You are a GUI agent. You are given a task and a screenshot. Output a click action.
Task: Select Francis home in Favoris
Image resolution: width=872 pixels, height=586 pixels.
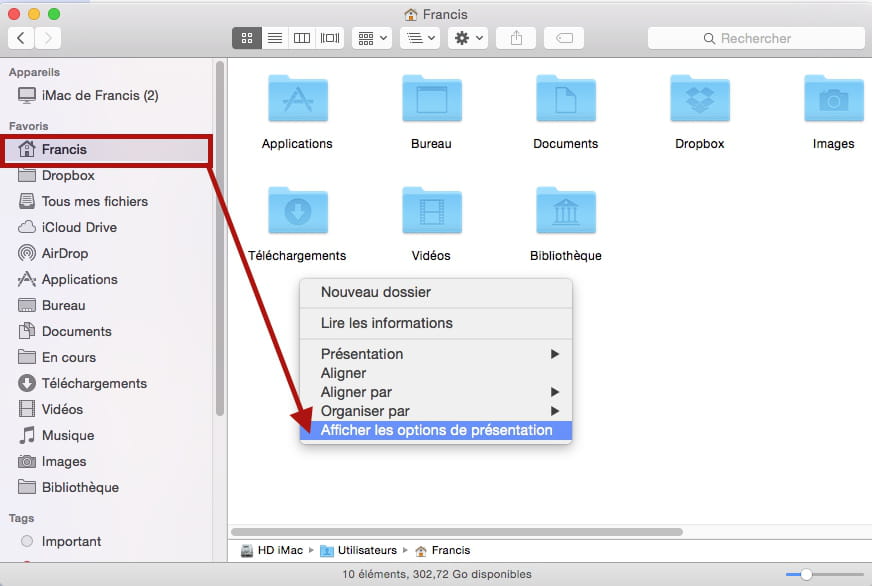(x=107, y=150)
